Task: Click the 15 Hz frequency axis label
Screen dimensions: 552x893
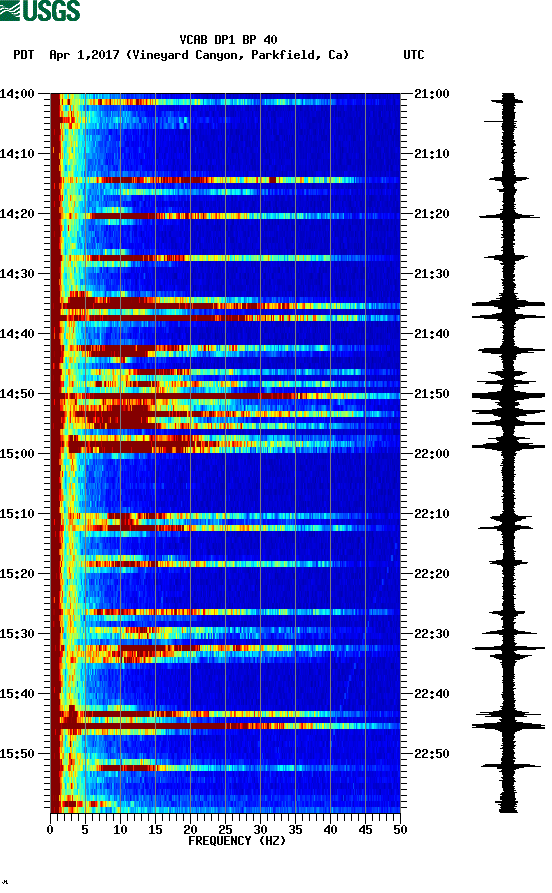Action: tap(155, 830)
